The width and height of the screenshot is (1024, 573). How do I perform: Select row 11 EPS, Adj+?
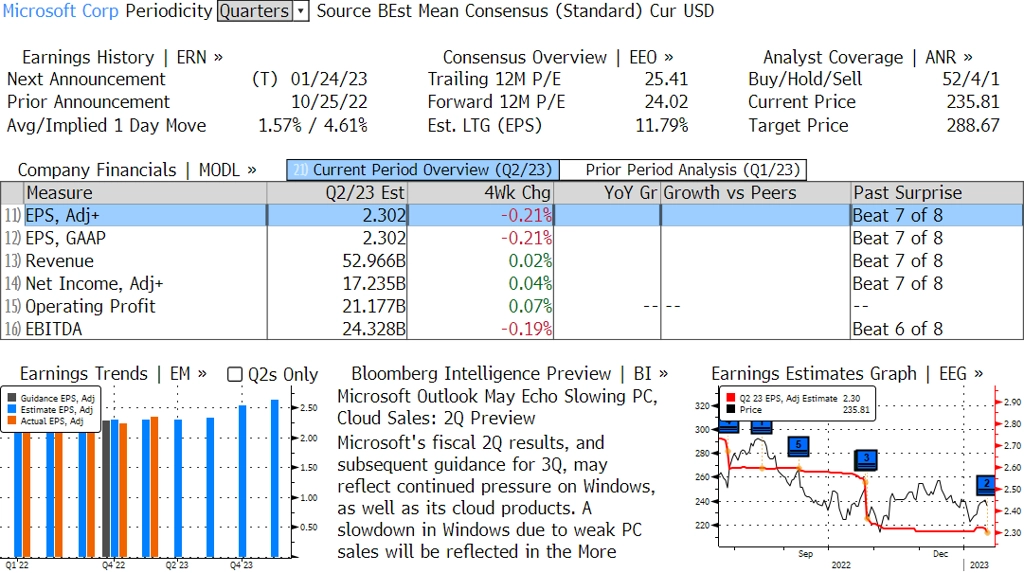point(512,216)
